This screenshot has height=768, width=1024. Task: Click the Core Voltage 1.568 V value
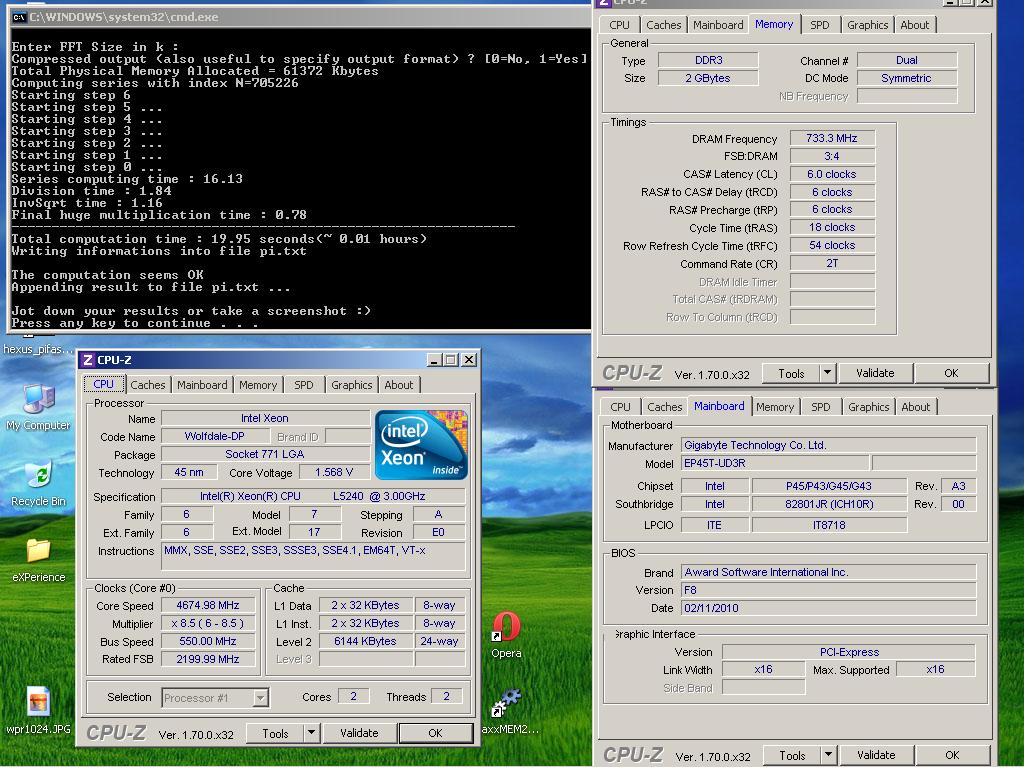tap(334, 472)
